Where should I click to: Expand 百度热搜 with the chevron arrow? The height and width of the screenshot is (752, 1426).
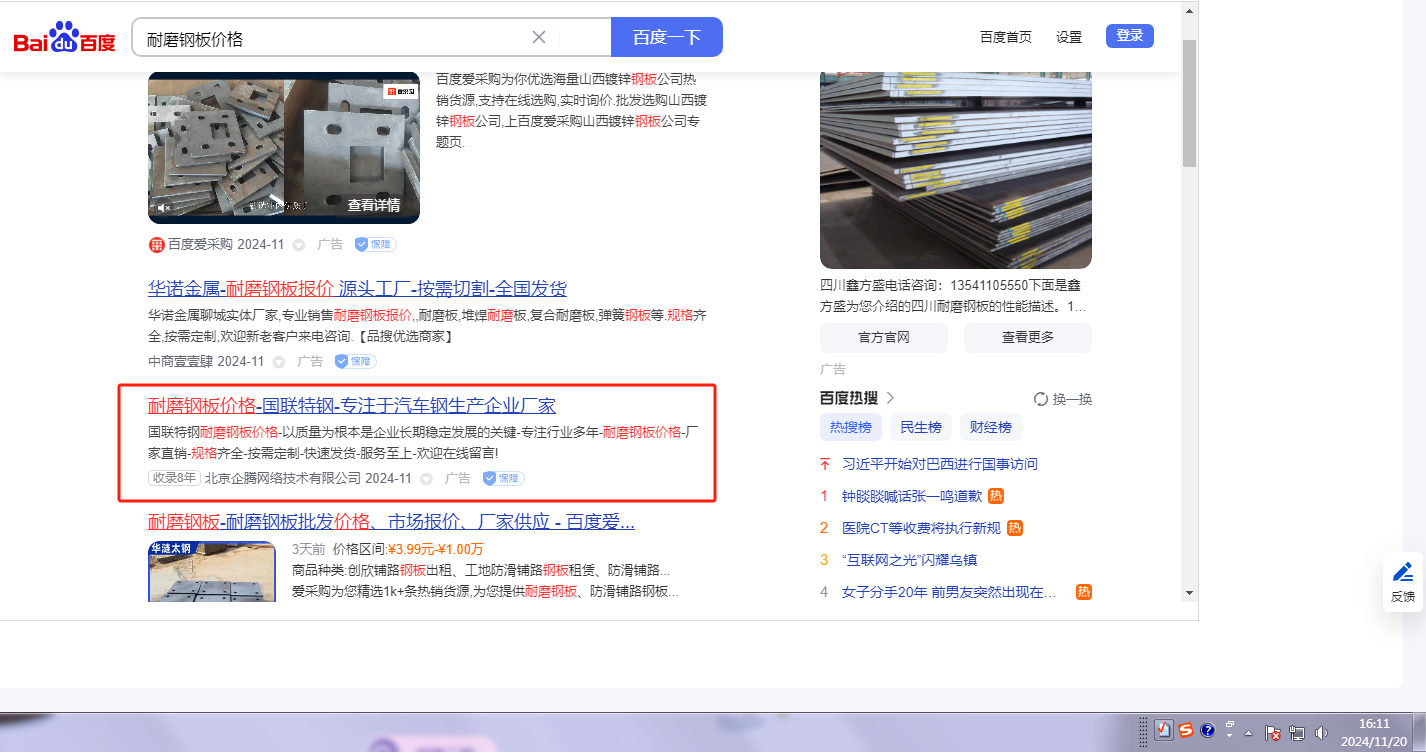click(x=890, y=398)
